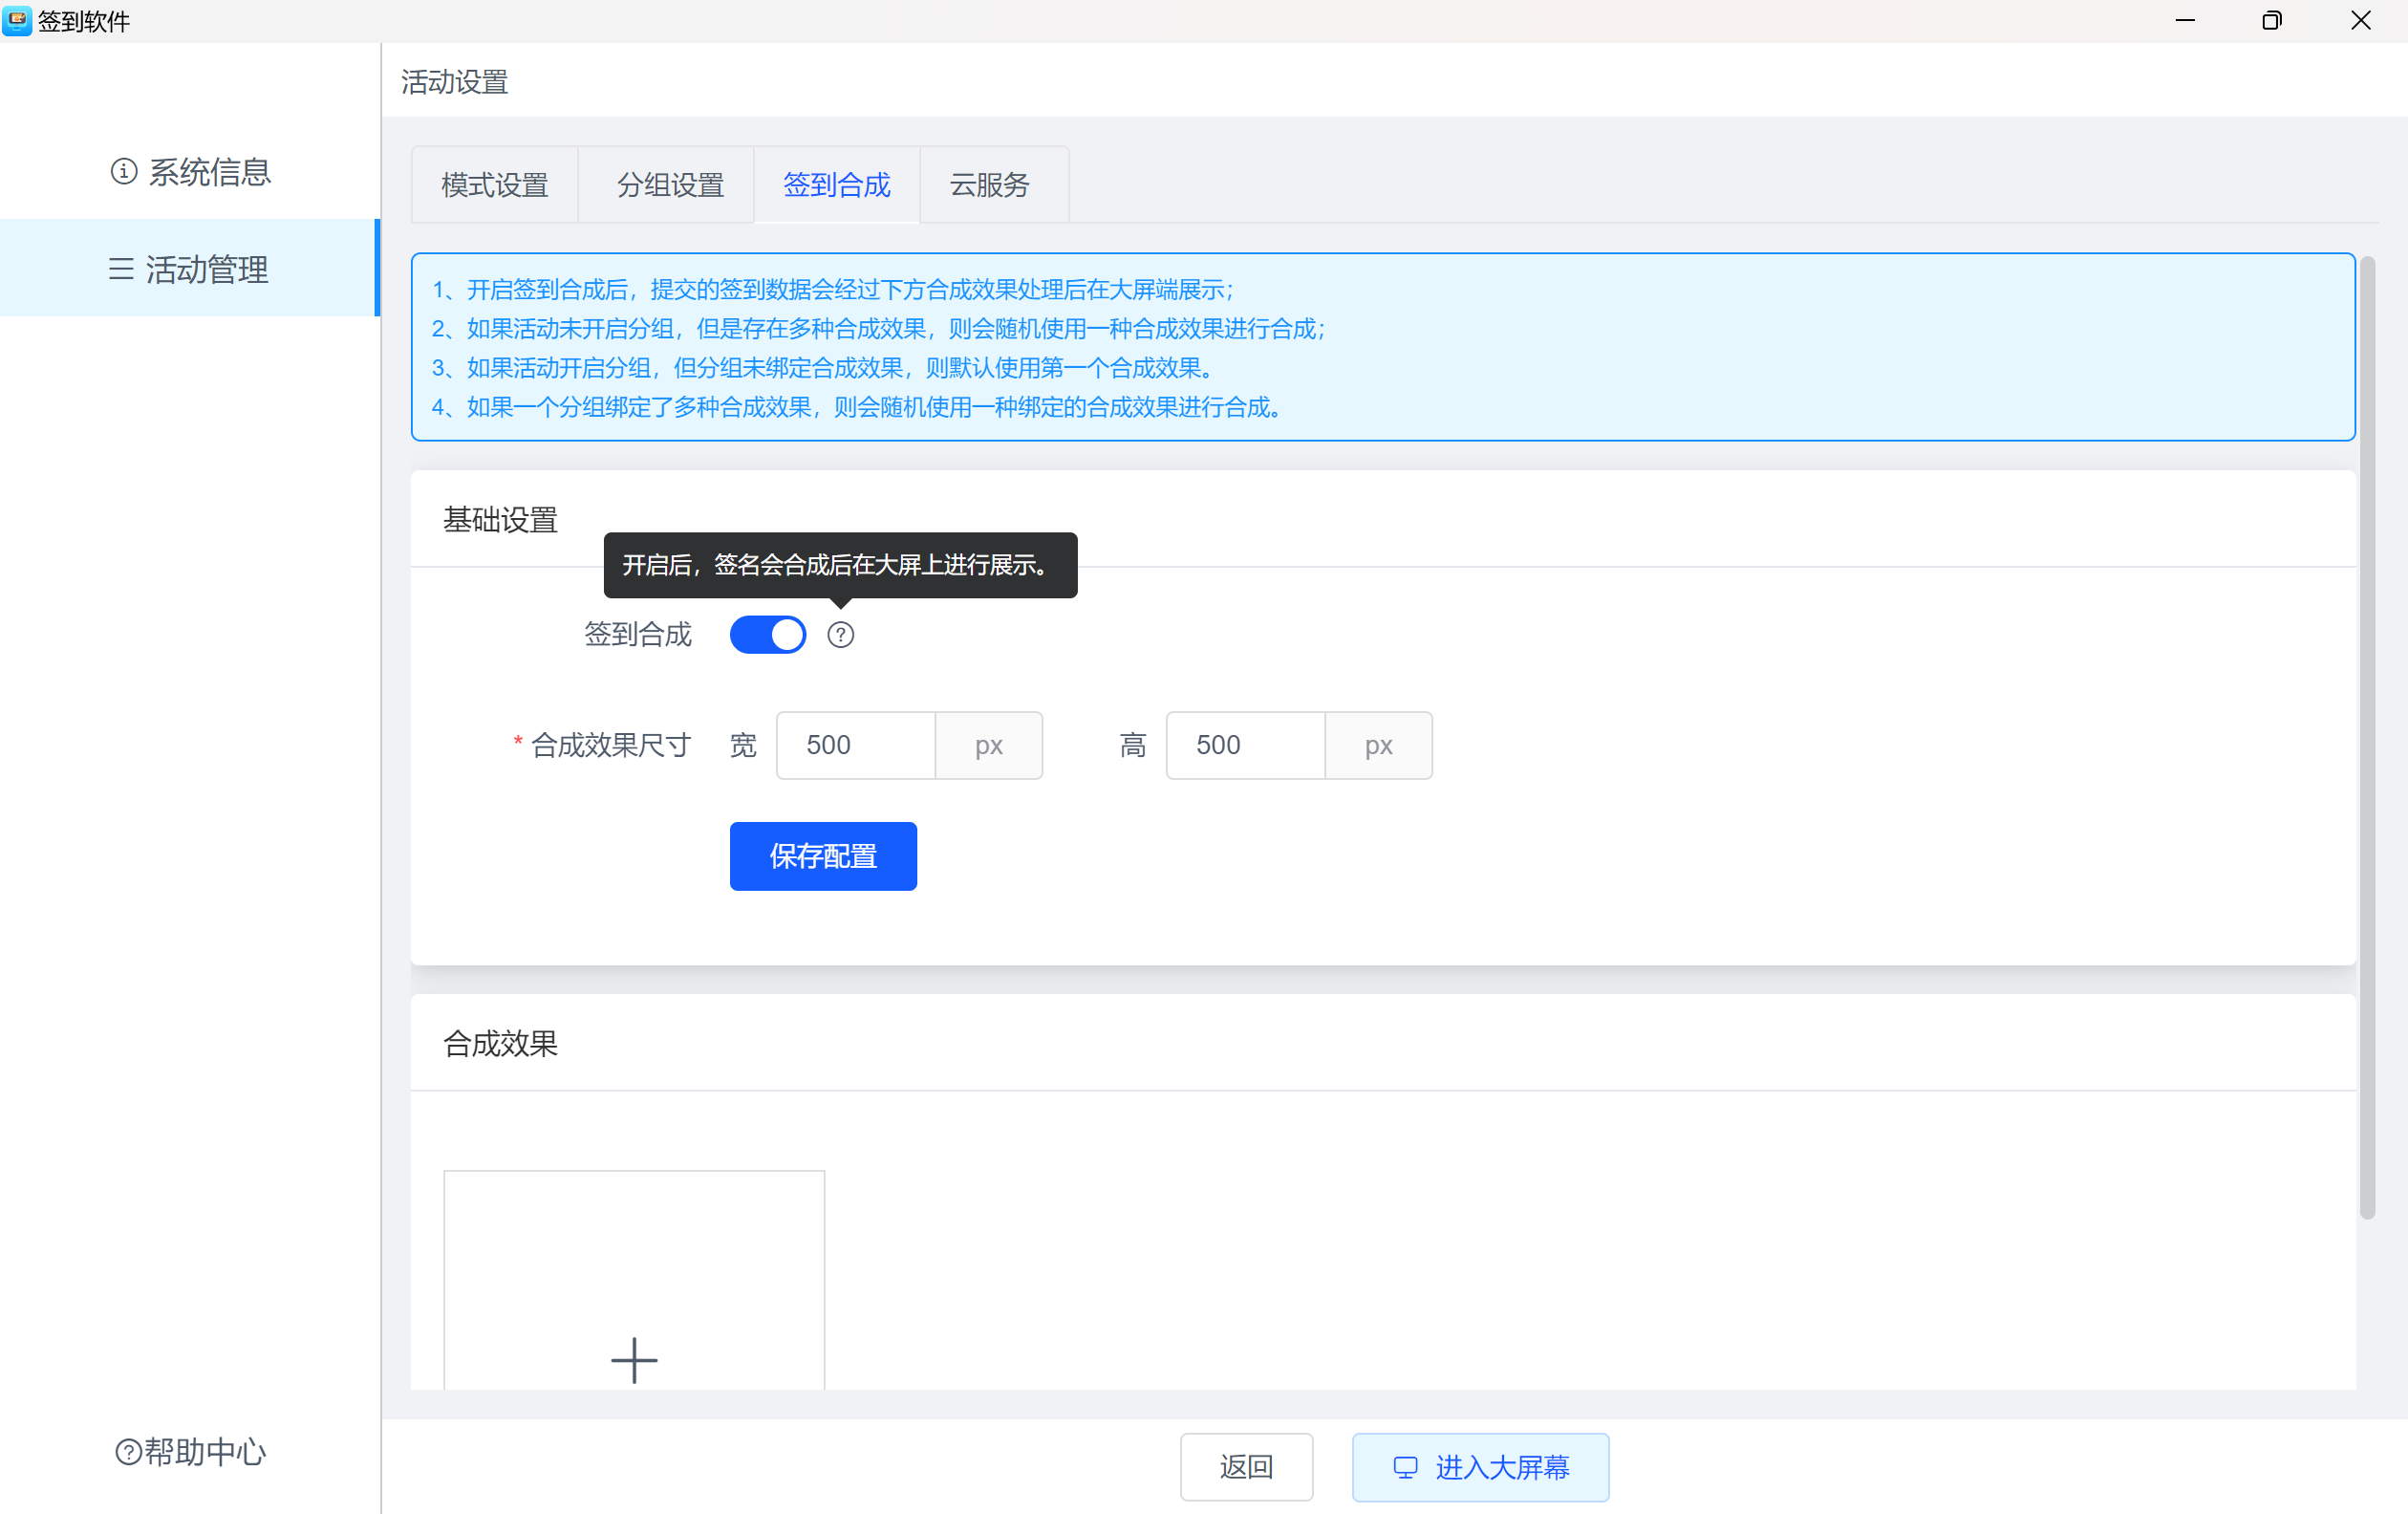Click the help icon beside 签到合成 switch

click(840, 635)
